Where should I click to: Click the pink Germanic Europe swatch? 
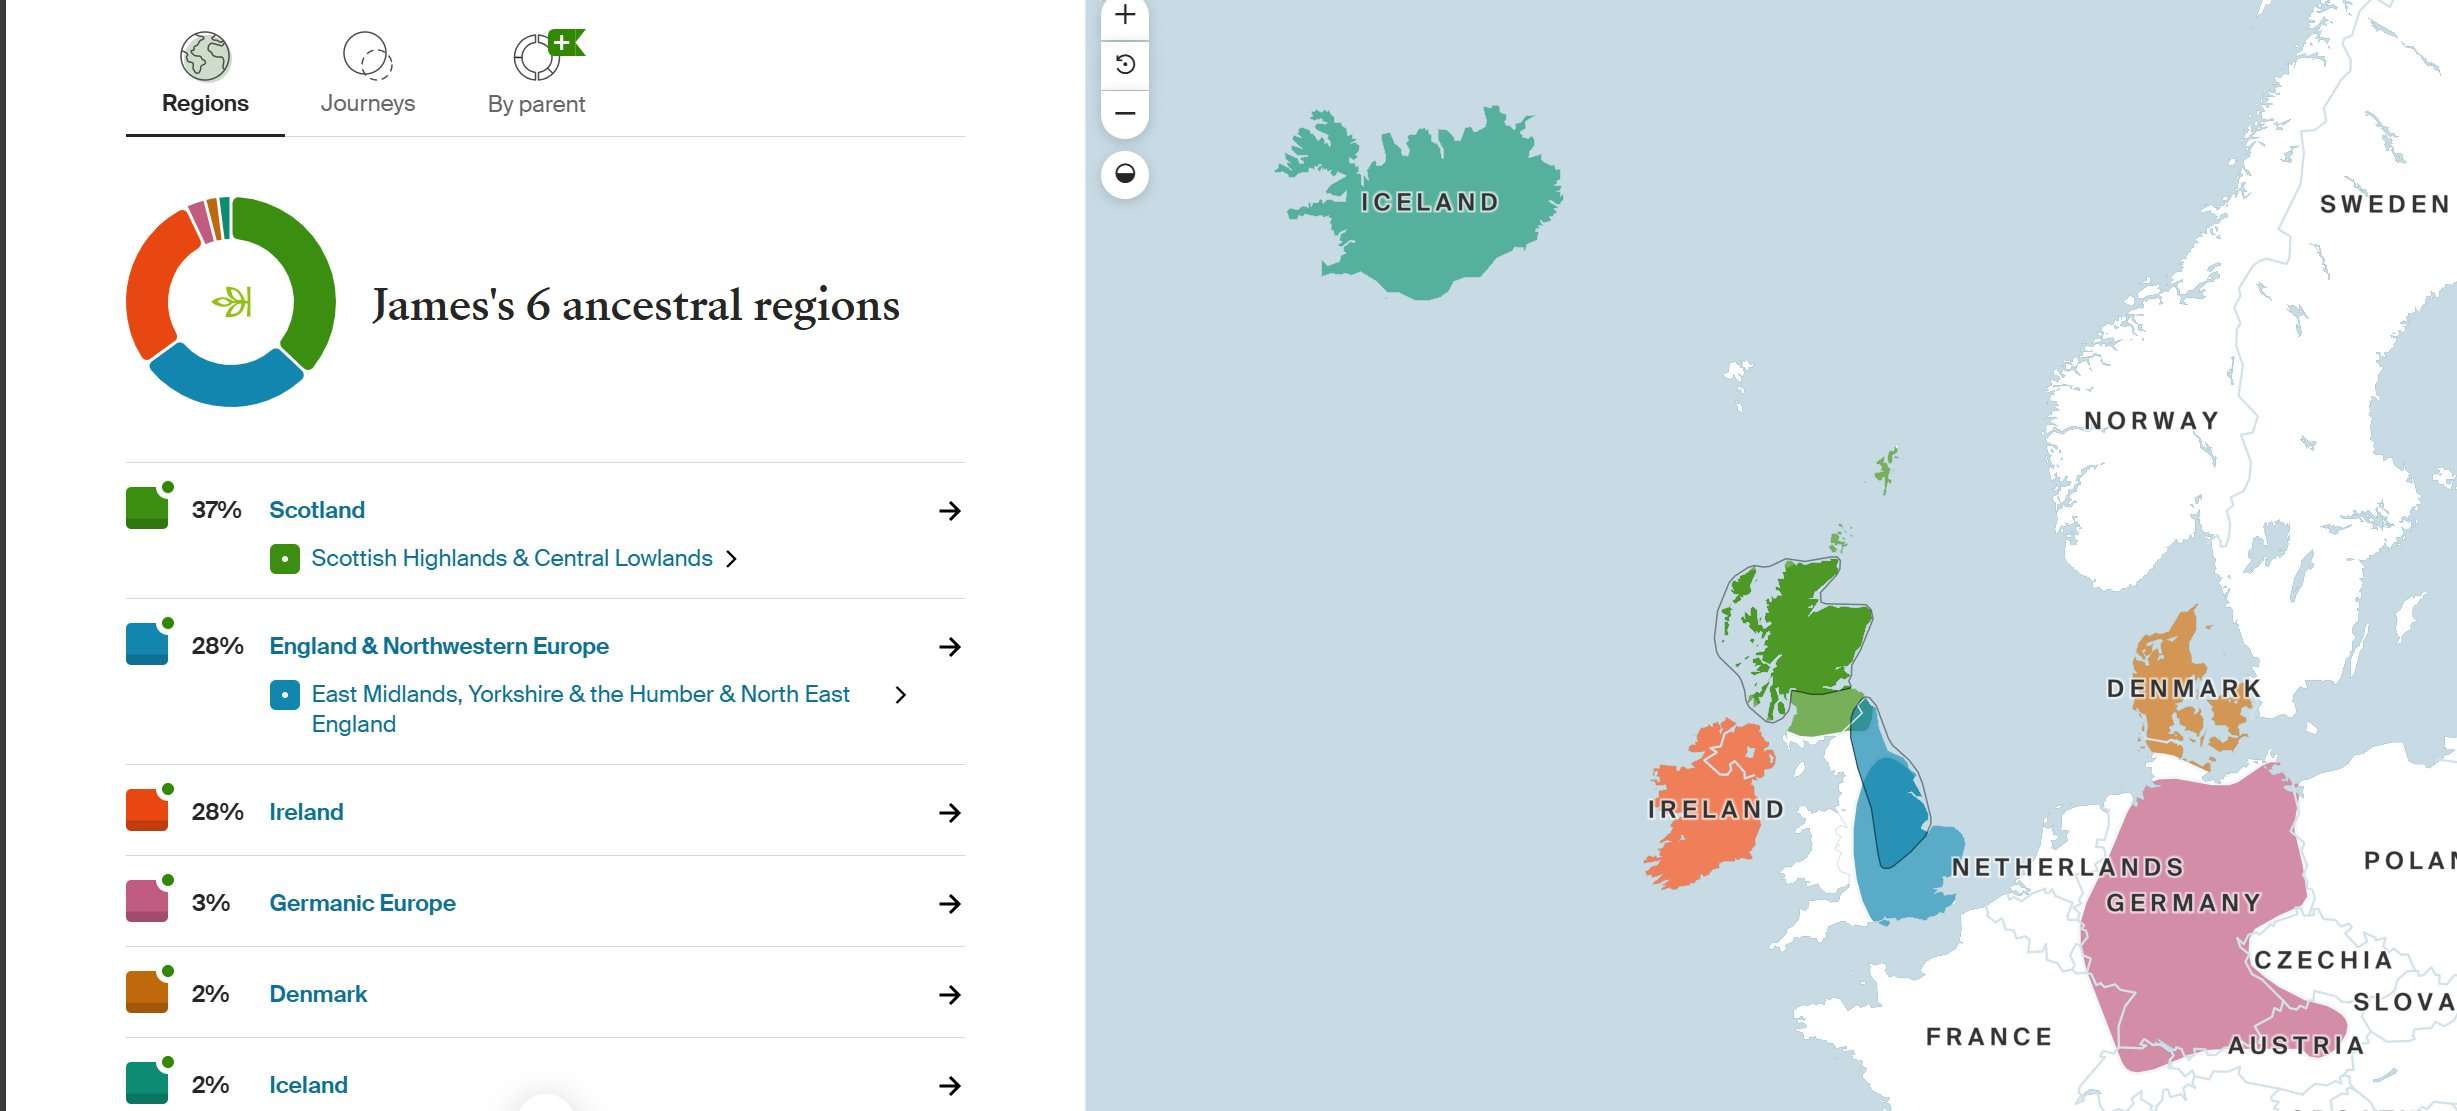(x=147, y=901)
